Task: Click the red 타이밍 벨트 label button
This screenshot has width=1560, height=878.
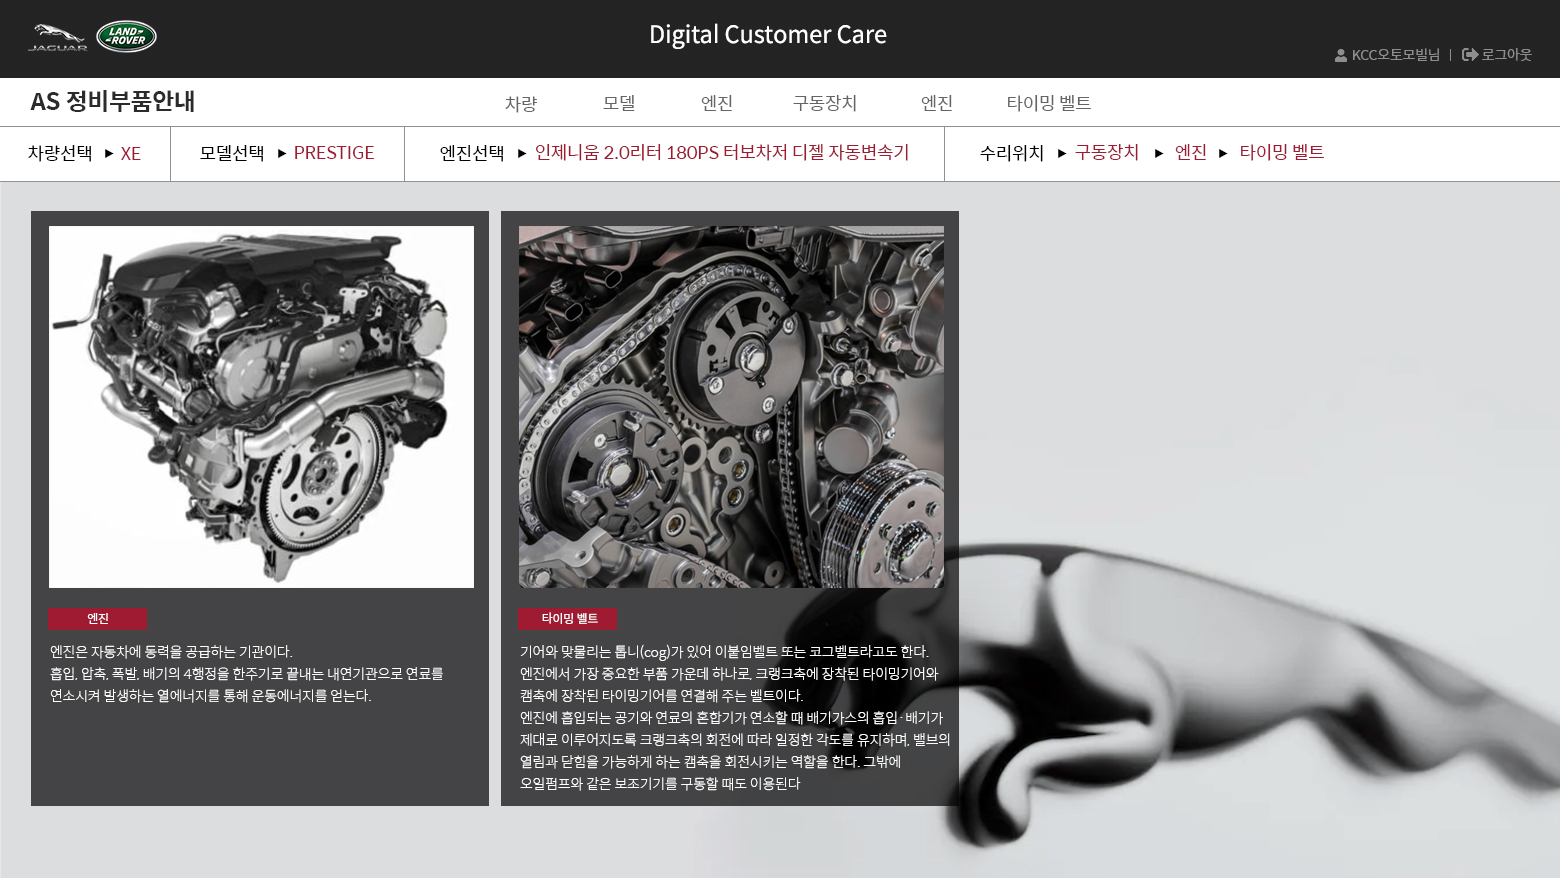Action: pyautogui.click(x=568, y=619)
